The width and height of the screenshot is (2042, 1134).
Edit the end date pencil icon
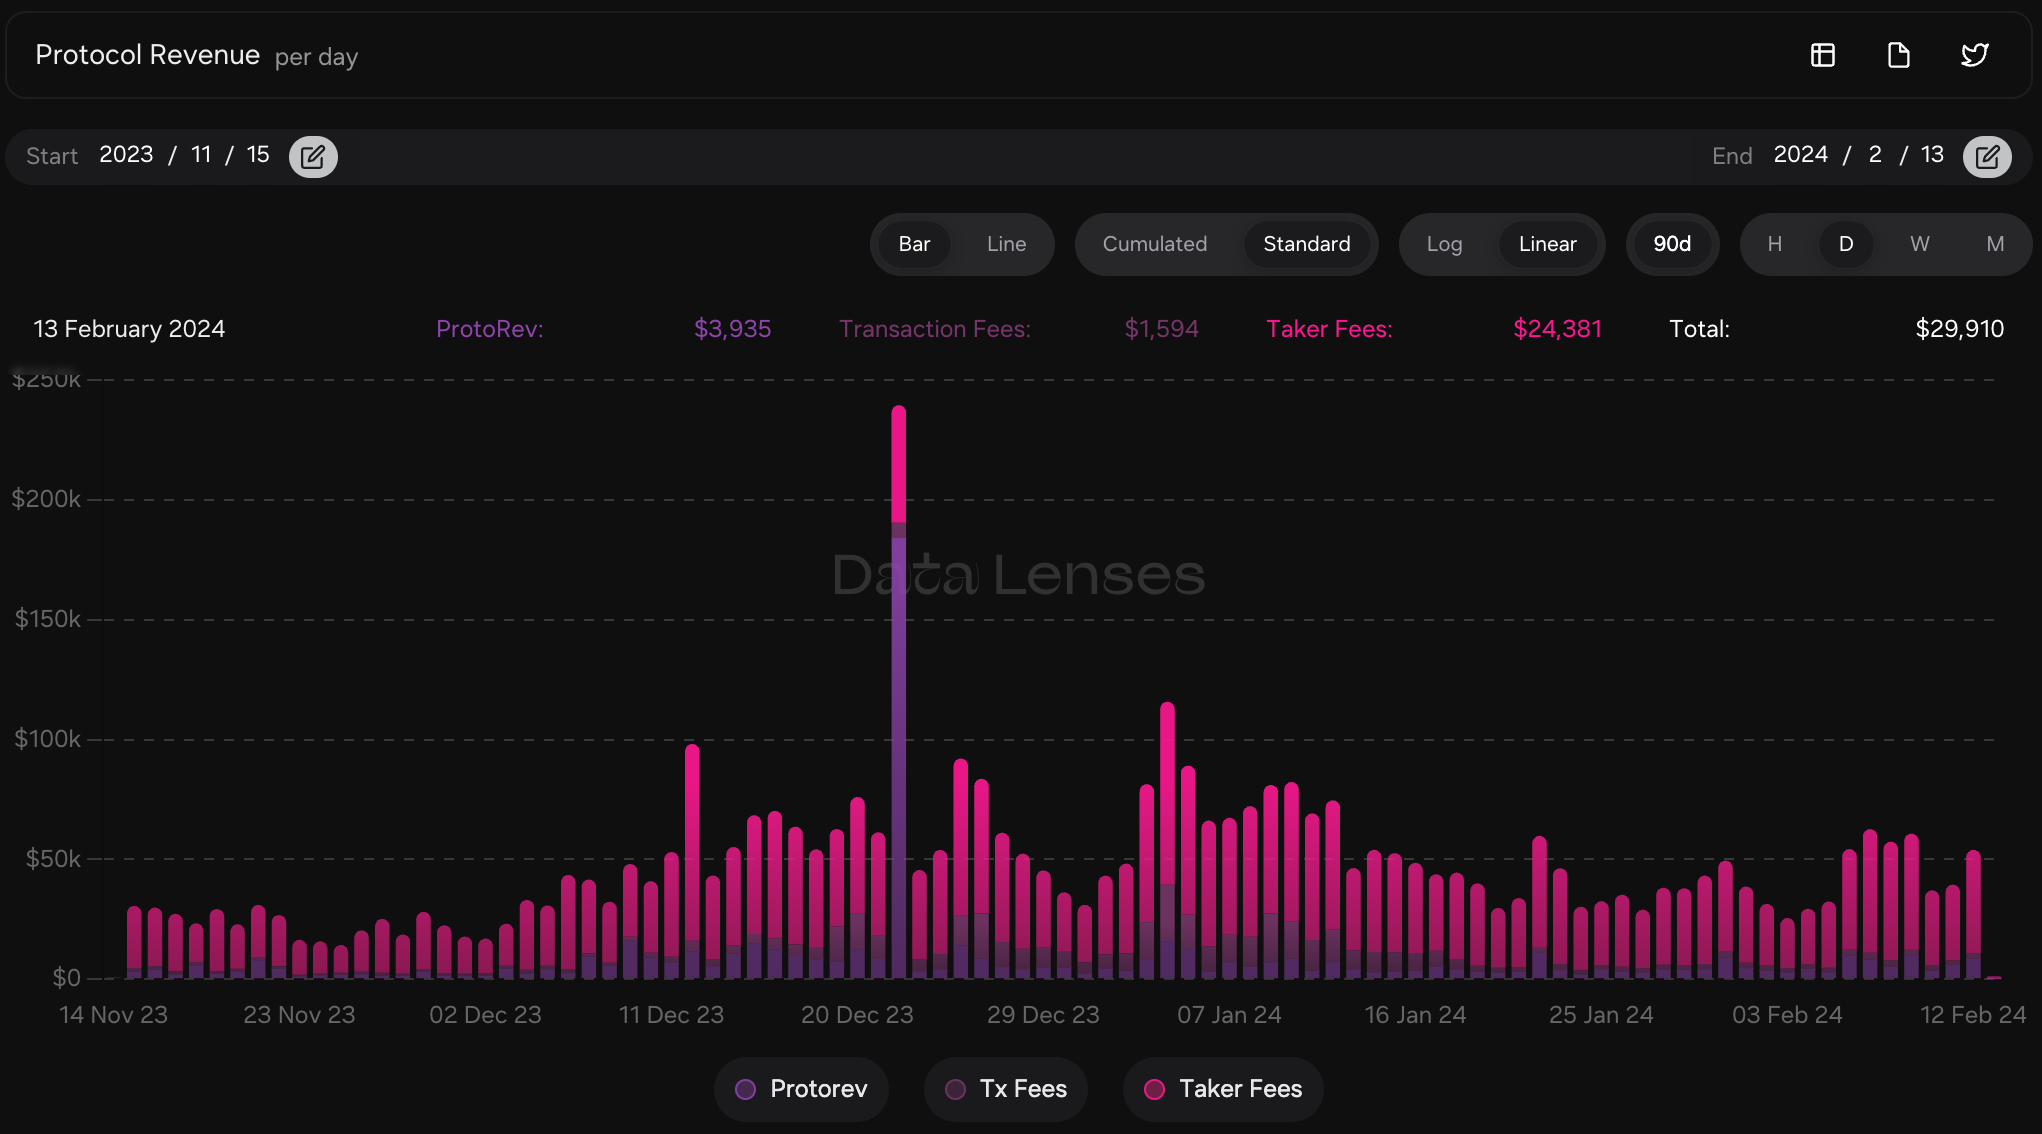[1987, 157]
